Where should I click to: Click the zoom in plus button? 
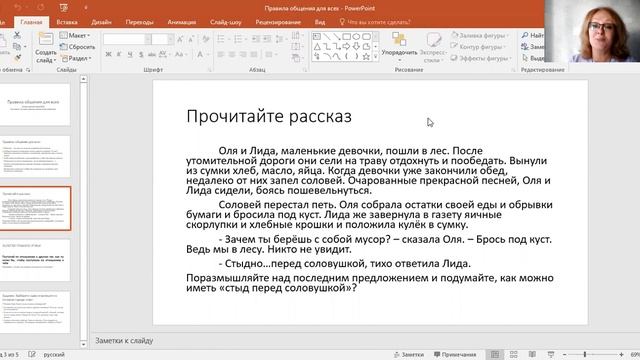coord(621,355)
